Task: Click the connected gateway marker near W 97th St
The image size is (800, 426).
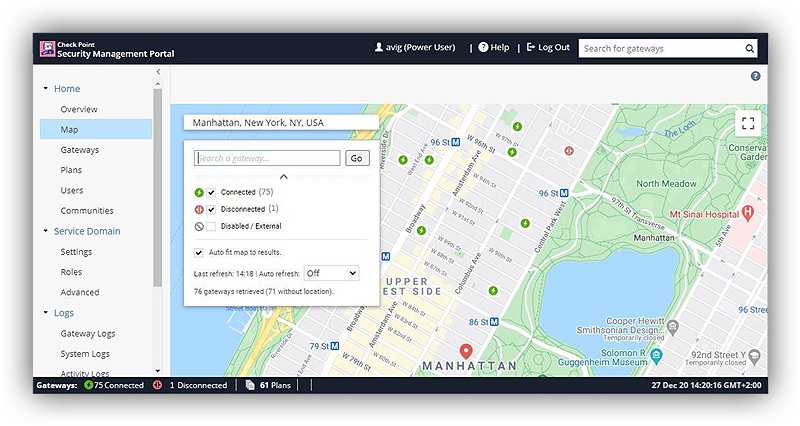Action: (x=517, y=126)
